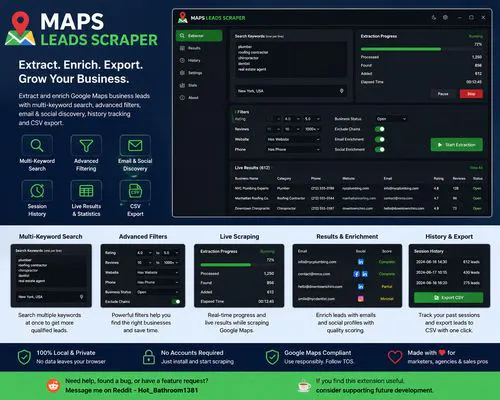Select the NYC Plumbing Experts result row
The image size is (500, 400).
click(x=358, y=188)
